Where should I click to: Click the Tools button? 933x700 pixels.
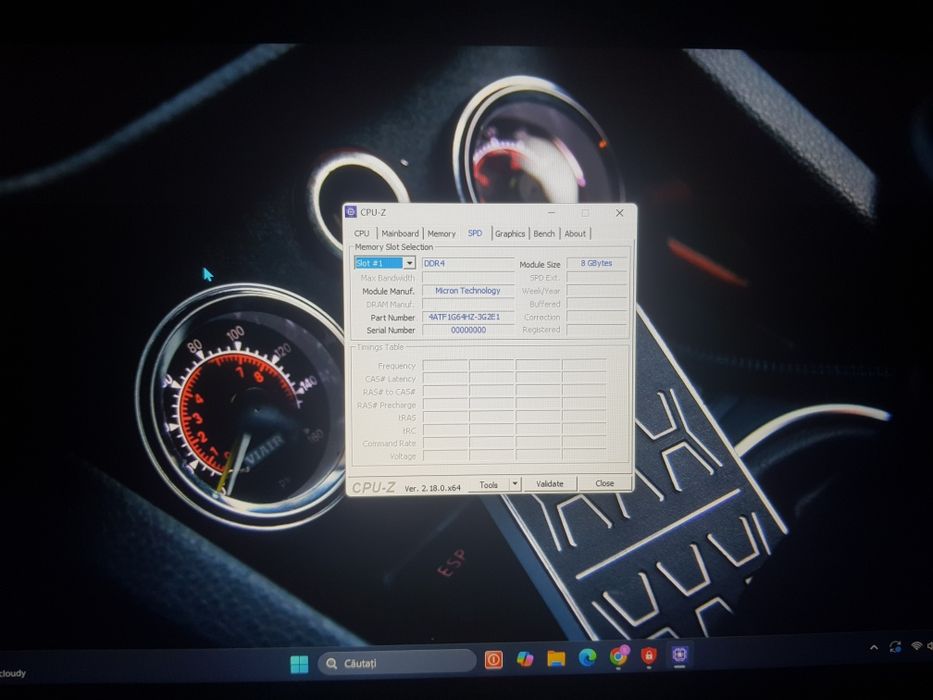[x=489, y=485]
